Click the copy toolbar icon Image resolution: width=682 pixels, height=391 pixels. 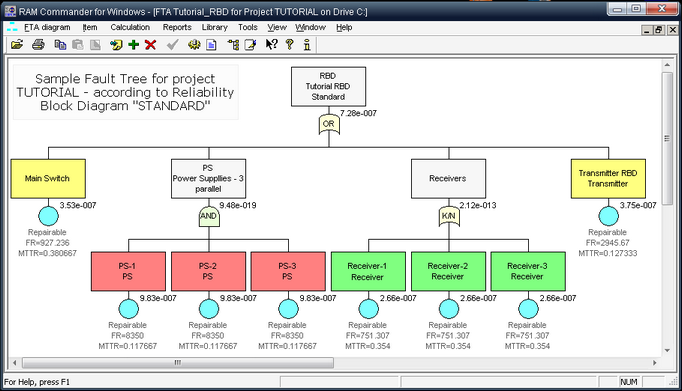coord(60,44)
